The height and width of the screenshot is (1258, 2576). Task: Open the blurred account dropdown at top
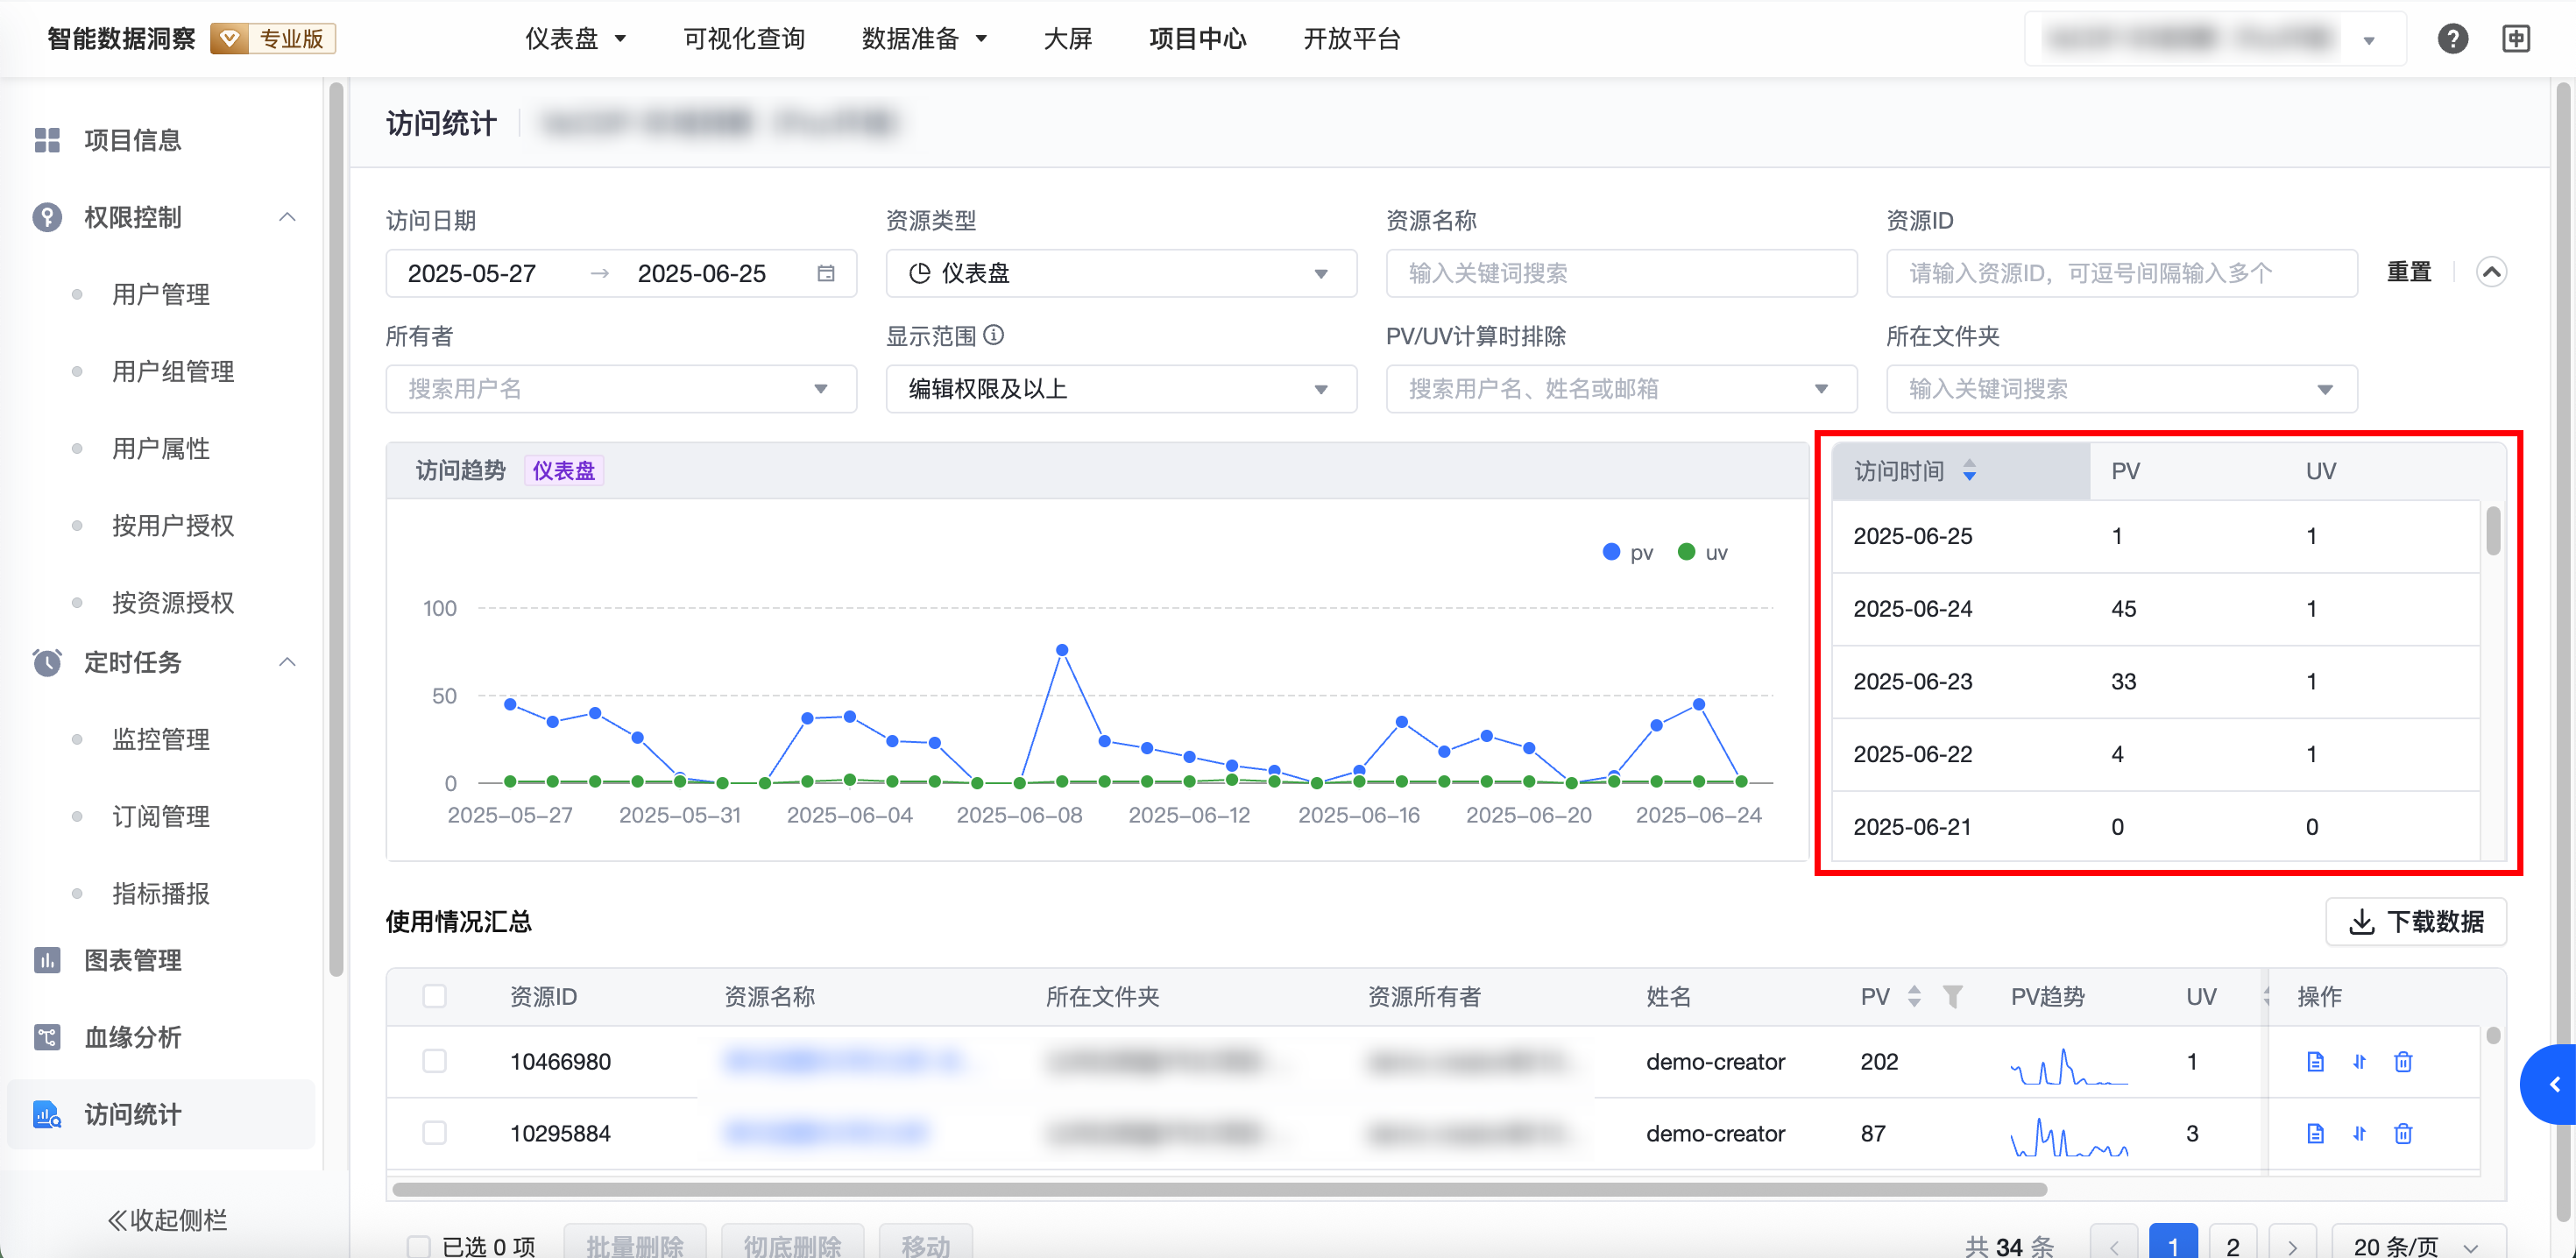(x=2215, y=39)
